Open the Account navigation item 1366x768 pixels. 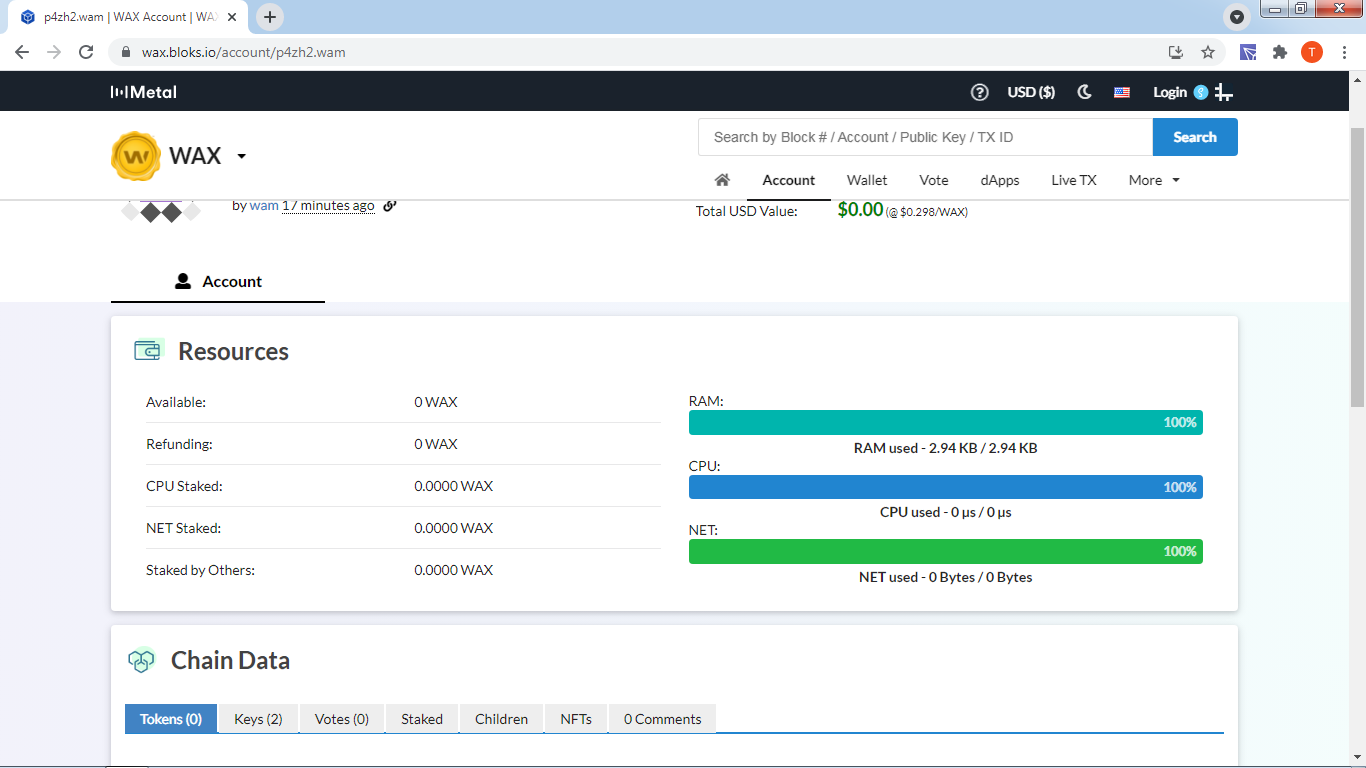click(x=789, y=180)
